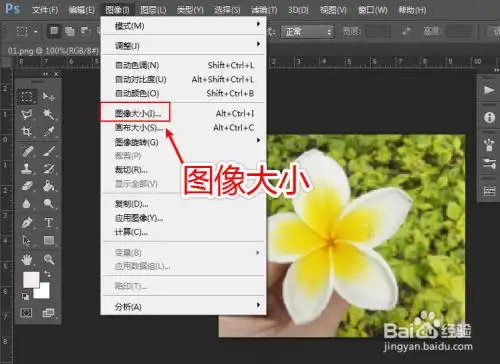500x364 pixels.
Task: Open the 文件(F) menu
Action: (45, 10)
